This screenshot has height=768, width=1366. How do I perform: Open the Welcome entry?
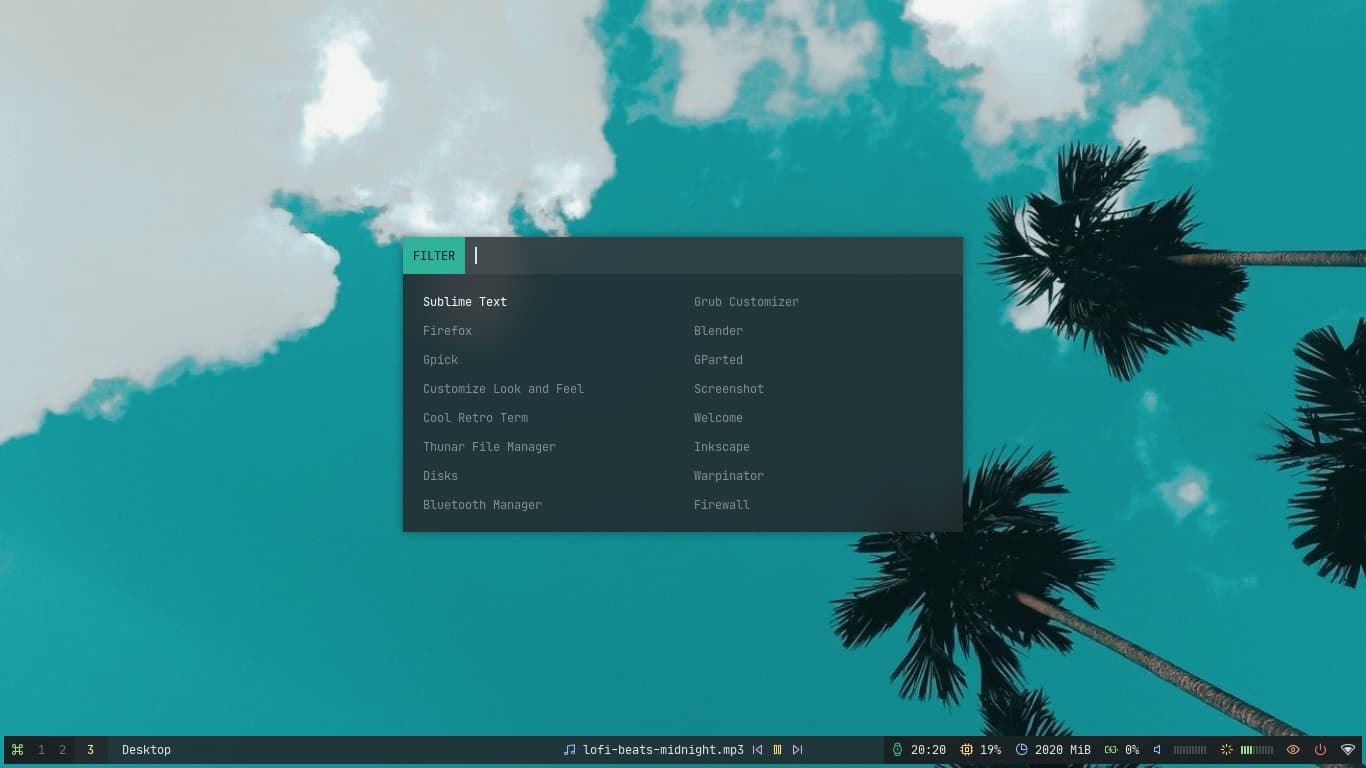click(x=718, y=418)
